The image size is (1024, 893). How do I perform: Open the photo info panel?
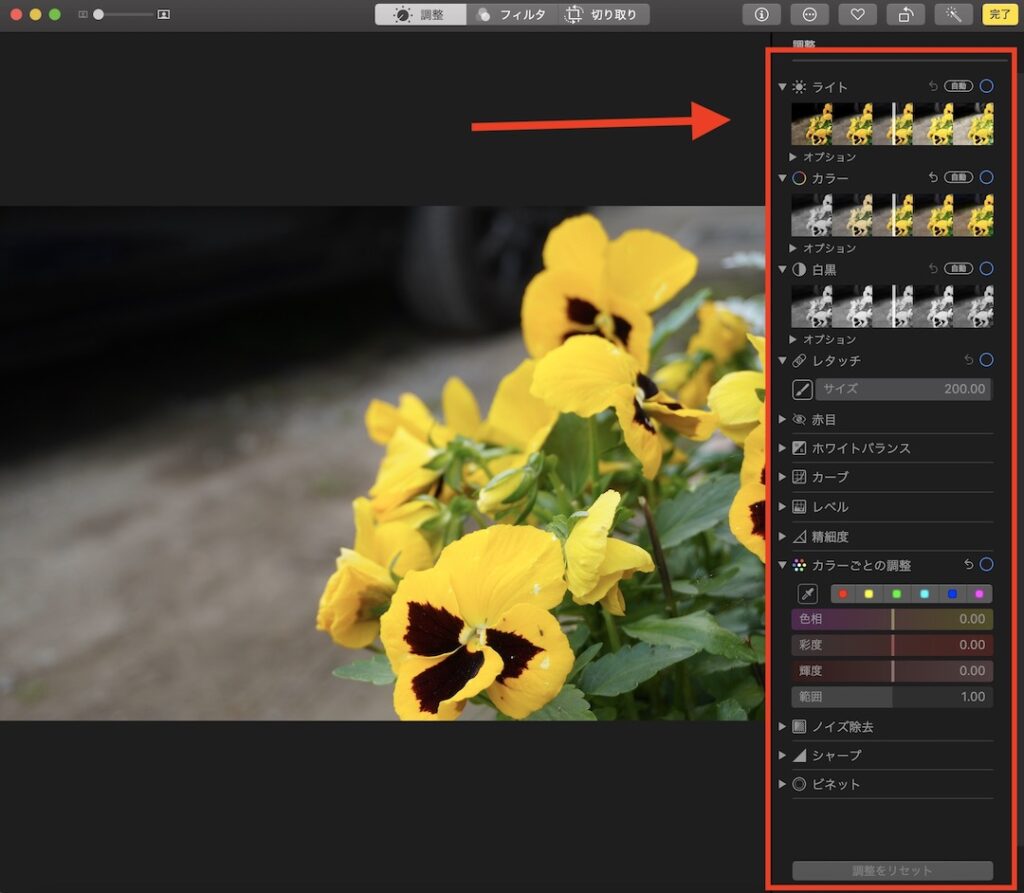click(761, 14)
